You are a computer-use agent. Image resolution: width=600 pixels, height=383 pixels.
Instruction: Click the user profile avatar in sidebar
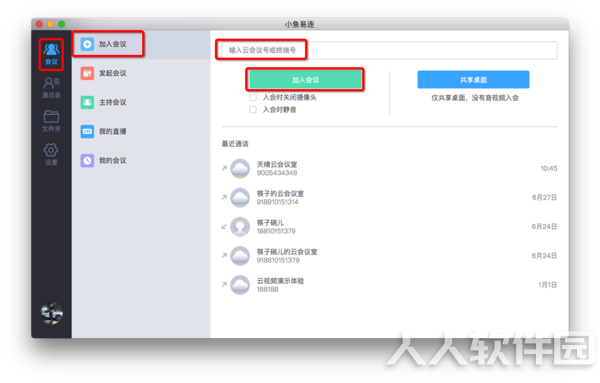(52, 313)
